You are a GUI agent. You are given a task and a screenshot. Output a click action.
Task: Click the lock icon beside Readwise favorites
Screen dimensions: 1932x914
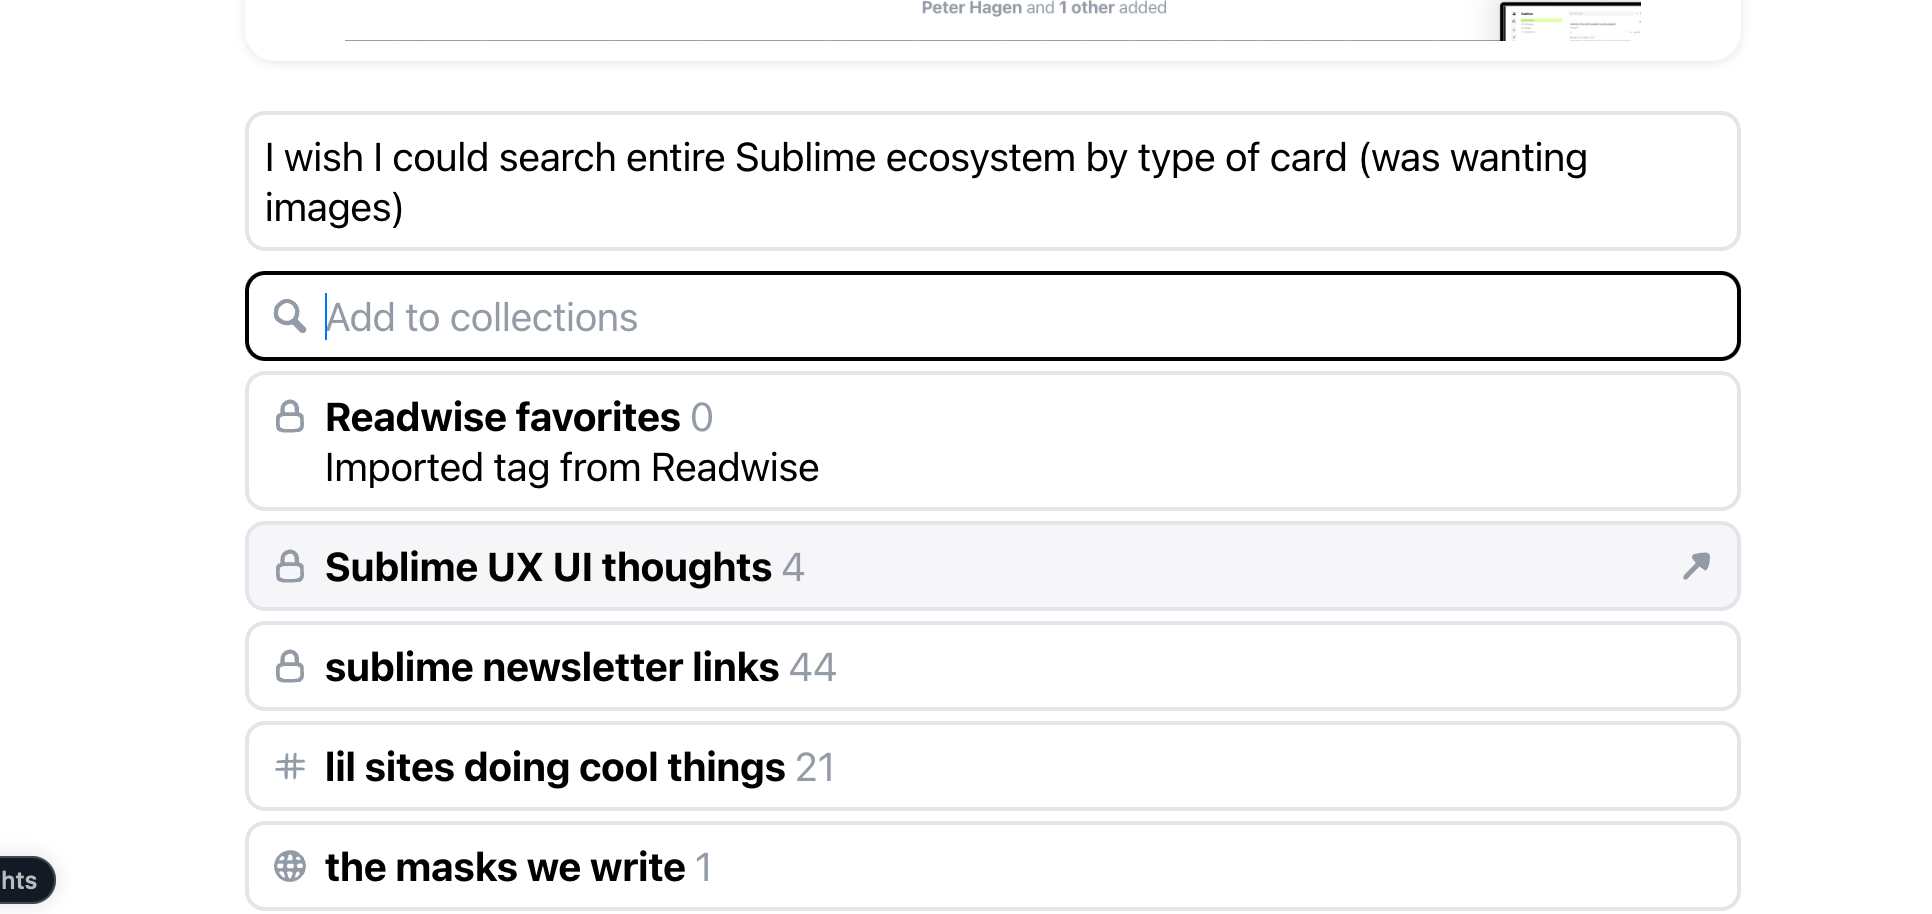click(290, 417)
